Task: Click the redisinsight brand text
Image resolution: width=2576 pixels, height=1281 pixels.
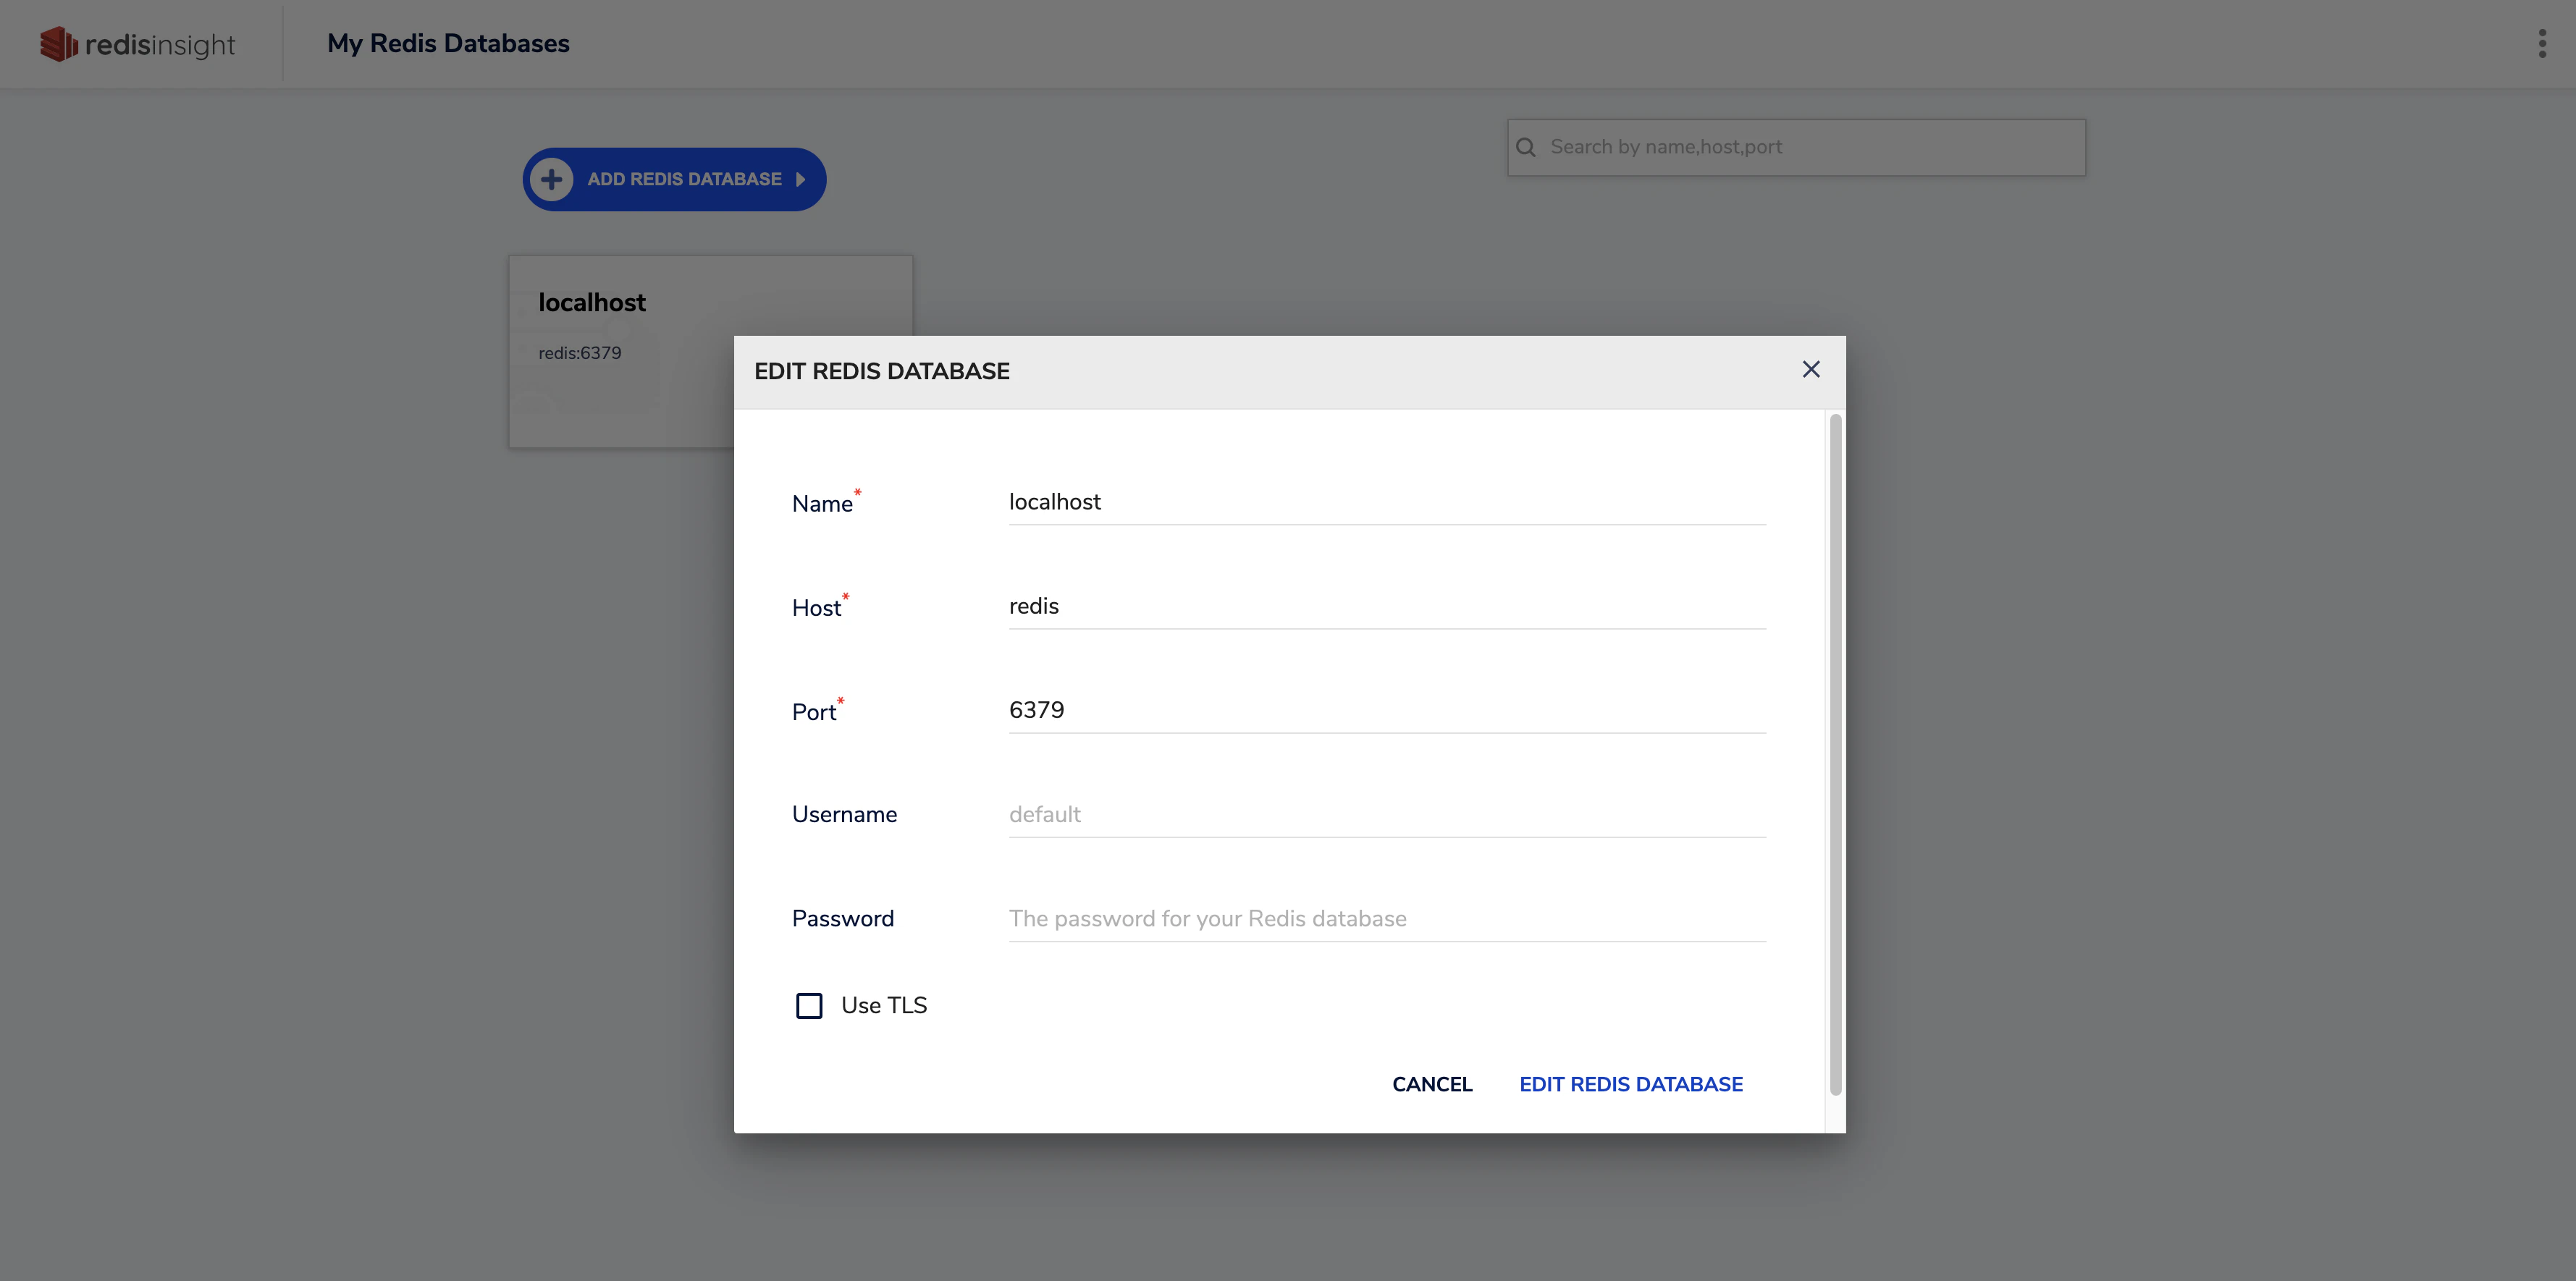Action: click(x=160, y=45)
